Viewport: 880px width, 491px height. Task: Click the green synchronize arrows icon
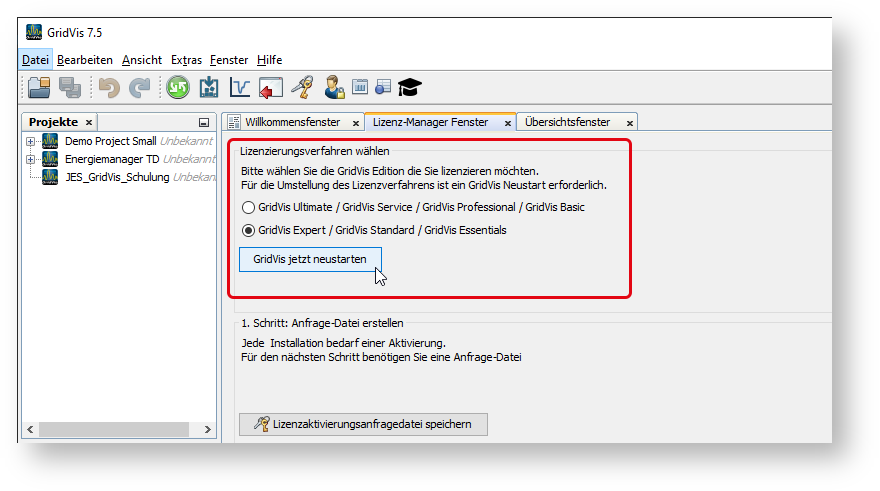click(x=177, y=88)
